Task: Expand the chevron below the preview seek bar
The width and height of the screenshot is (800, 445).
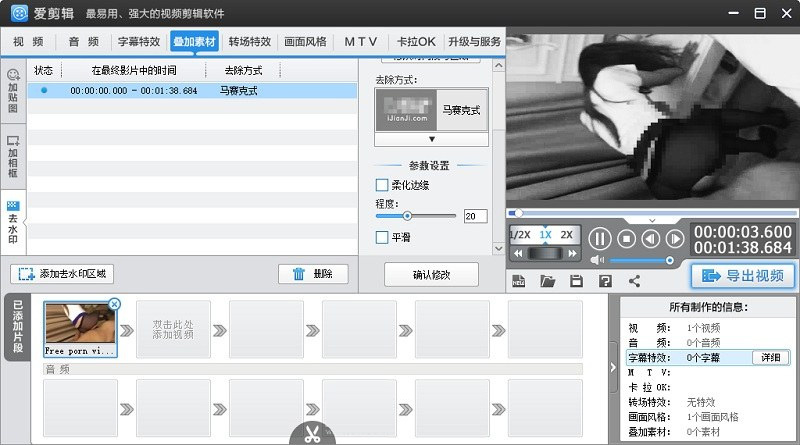Action: tap(652, 220)
